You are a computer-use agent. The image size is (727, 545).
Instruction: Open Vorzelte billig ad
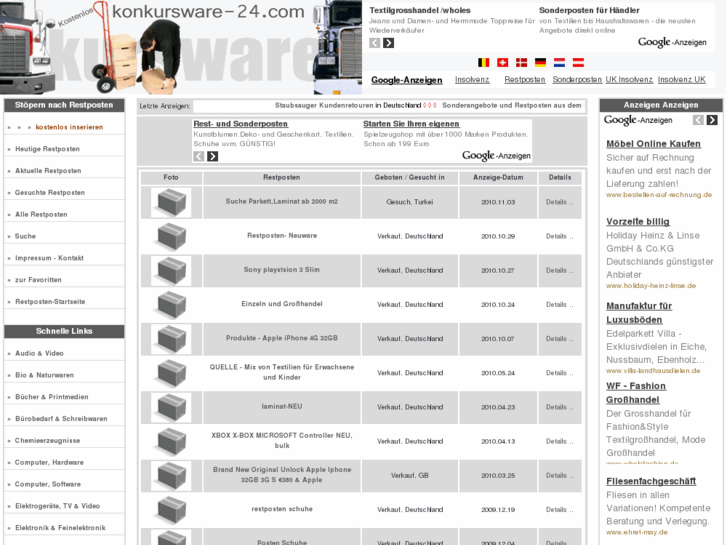point(638,222)
